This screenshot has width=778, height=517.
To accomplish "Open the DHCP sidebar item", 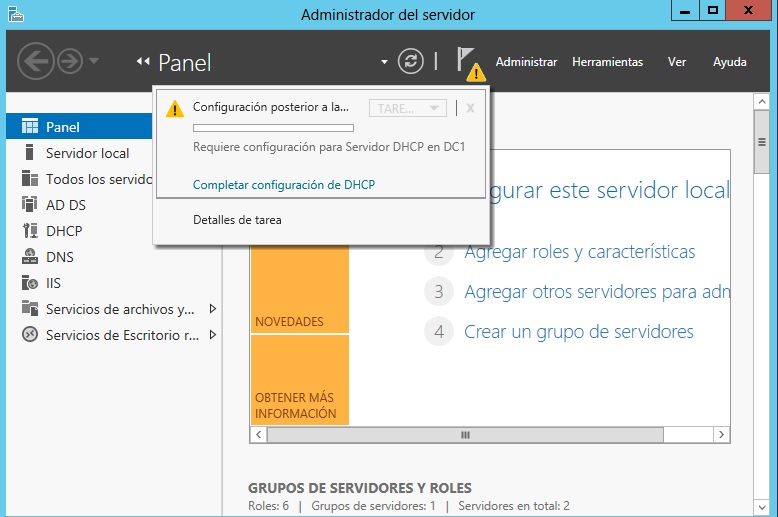I will (64, 231).
